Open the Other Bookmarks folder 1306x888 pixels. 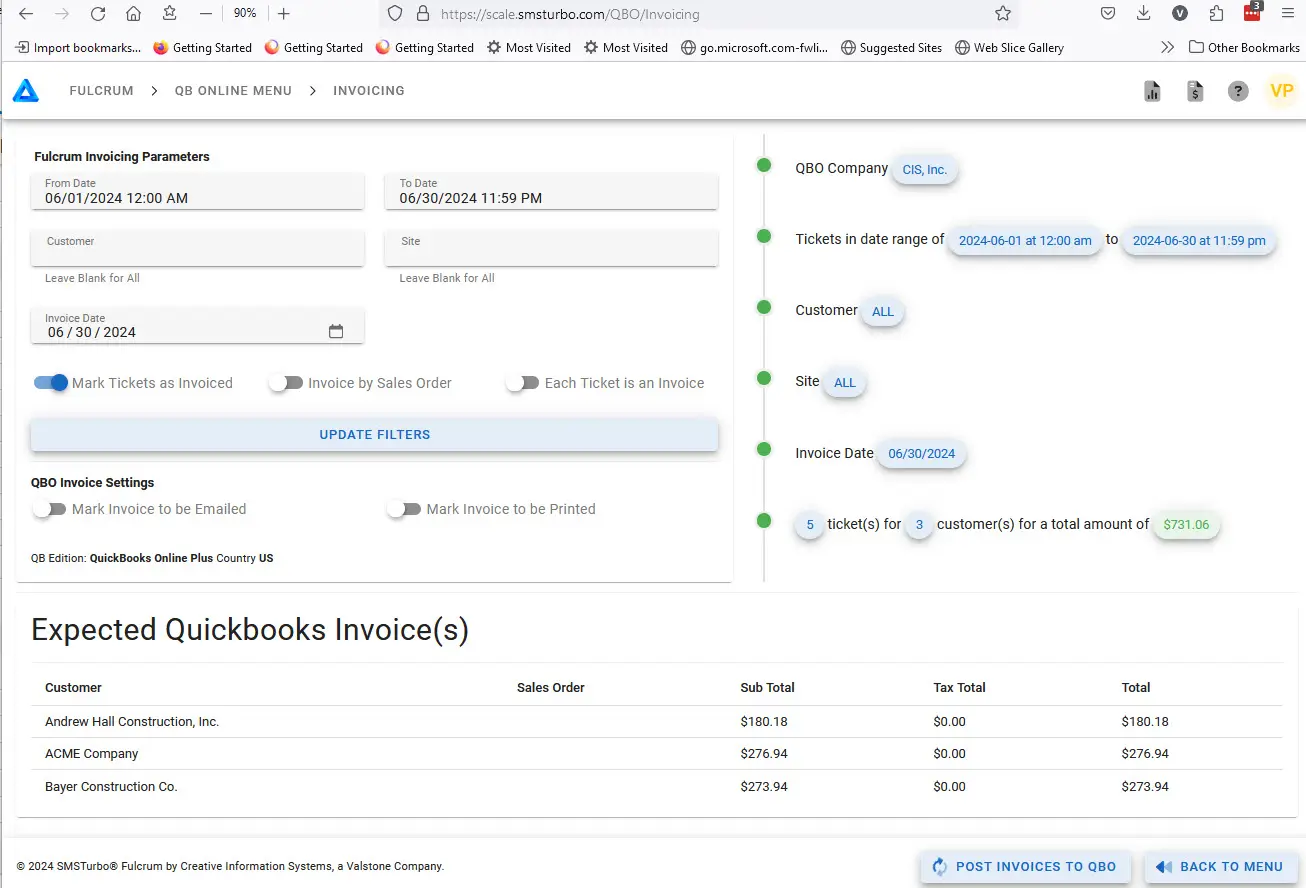click(x=1244, y=47)
